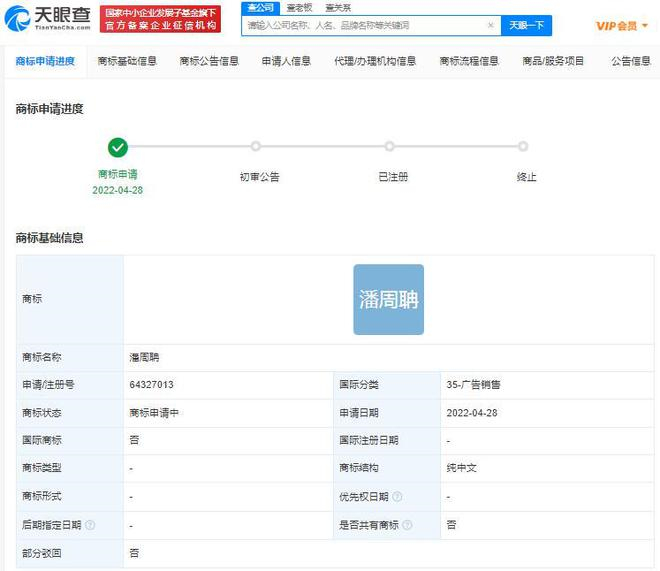Switch to the 申请人信息 tab

286,61
